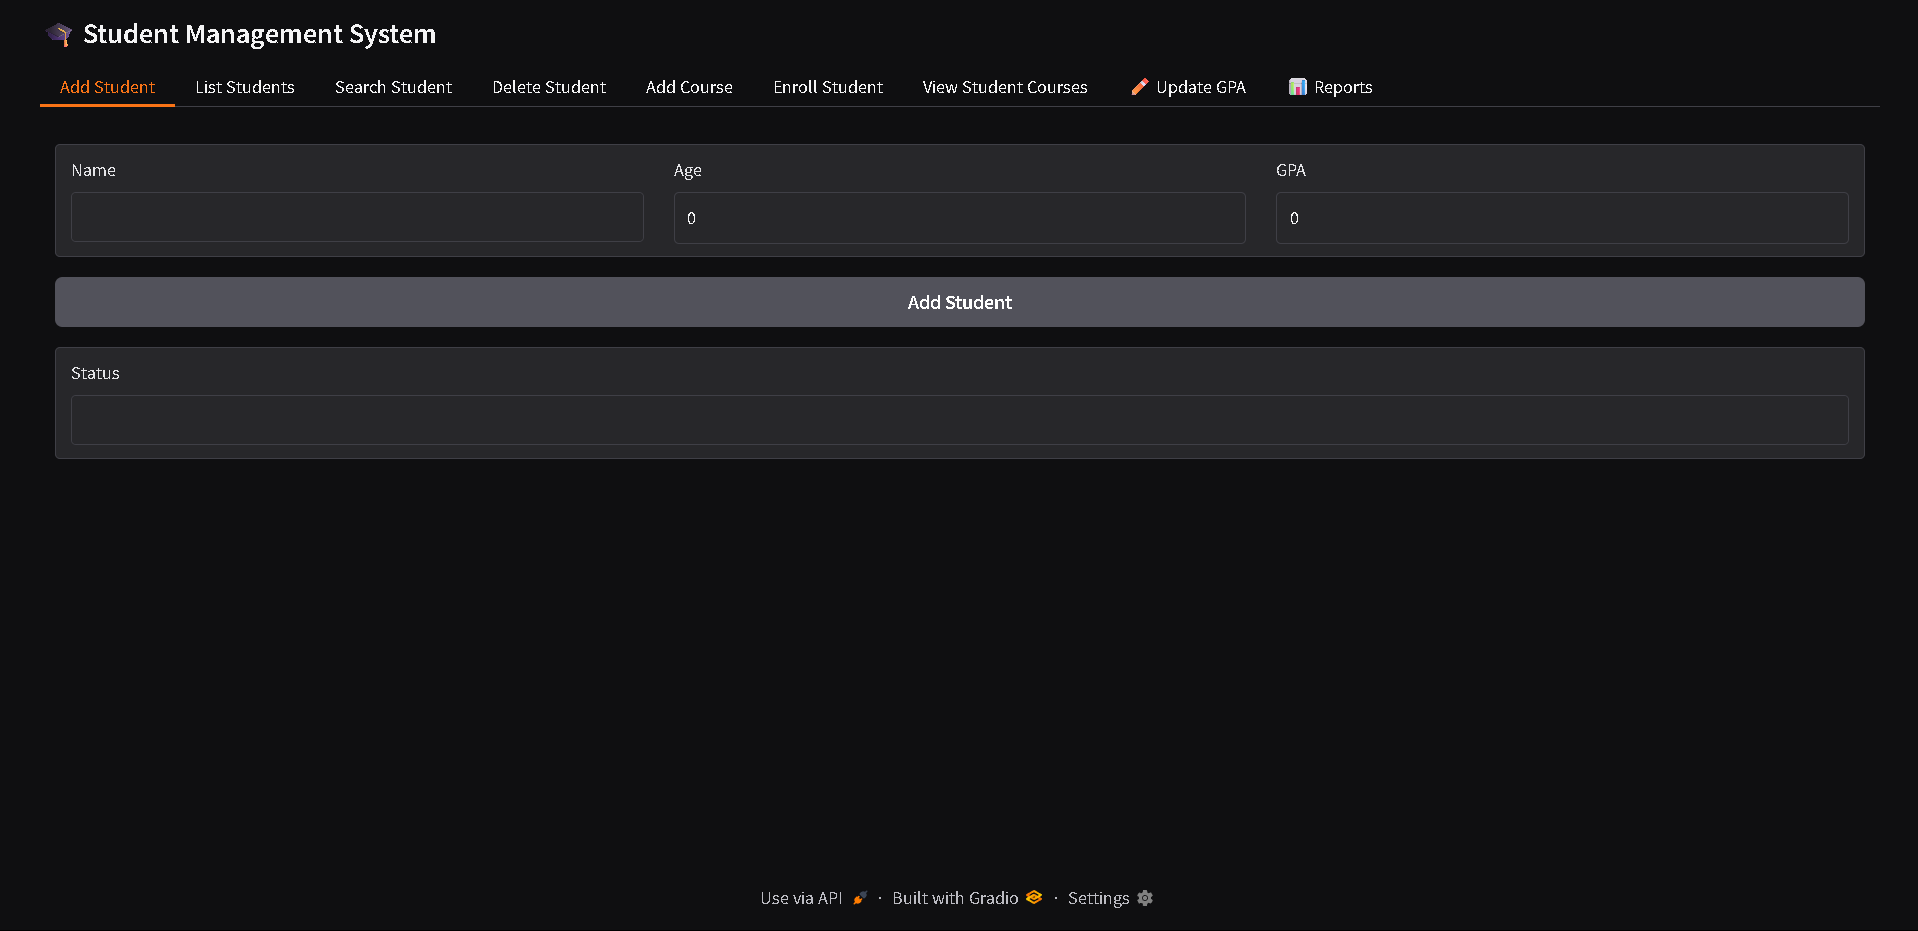The height and width of the screenshot is (931, 1918).
Task: Select the Add Course tab
Action: pyautogui.click(x=689, y=87)
